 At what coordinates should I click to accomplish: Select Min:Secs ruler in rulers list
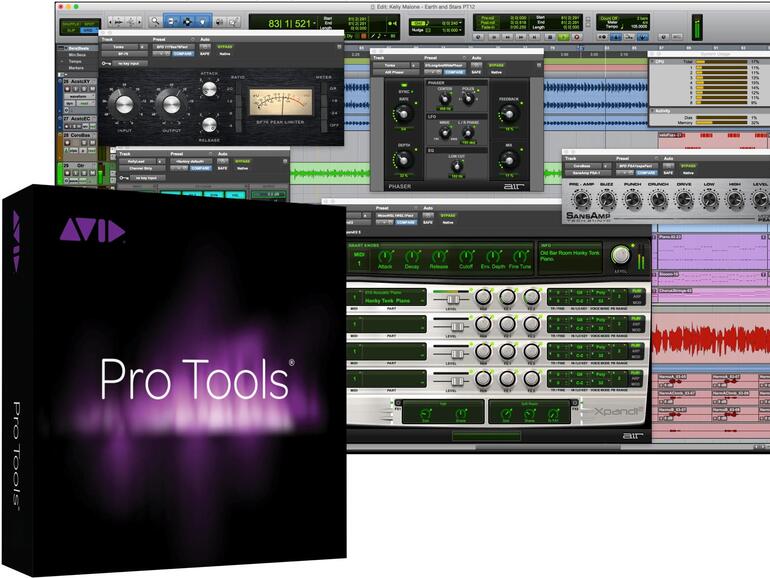tap(77, 55)
